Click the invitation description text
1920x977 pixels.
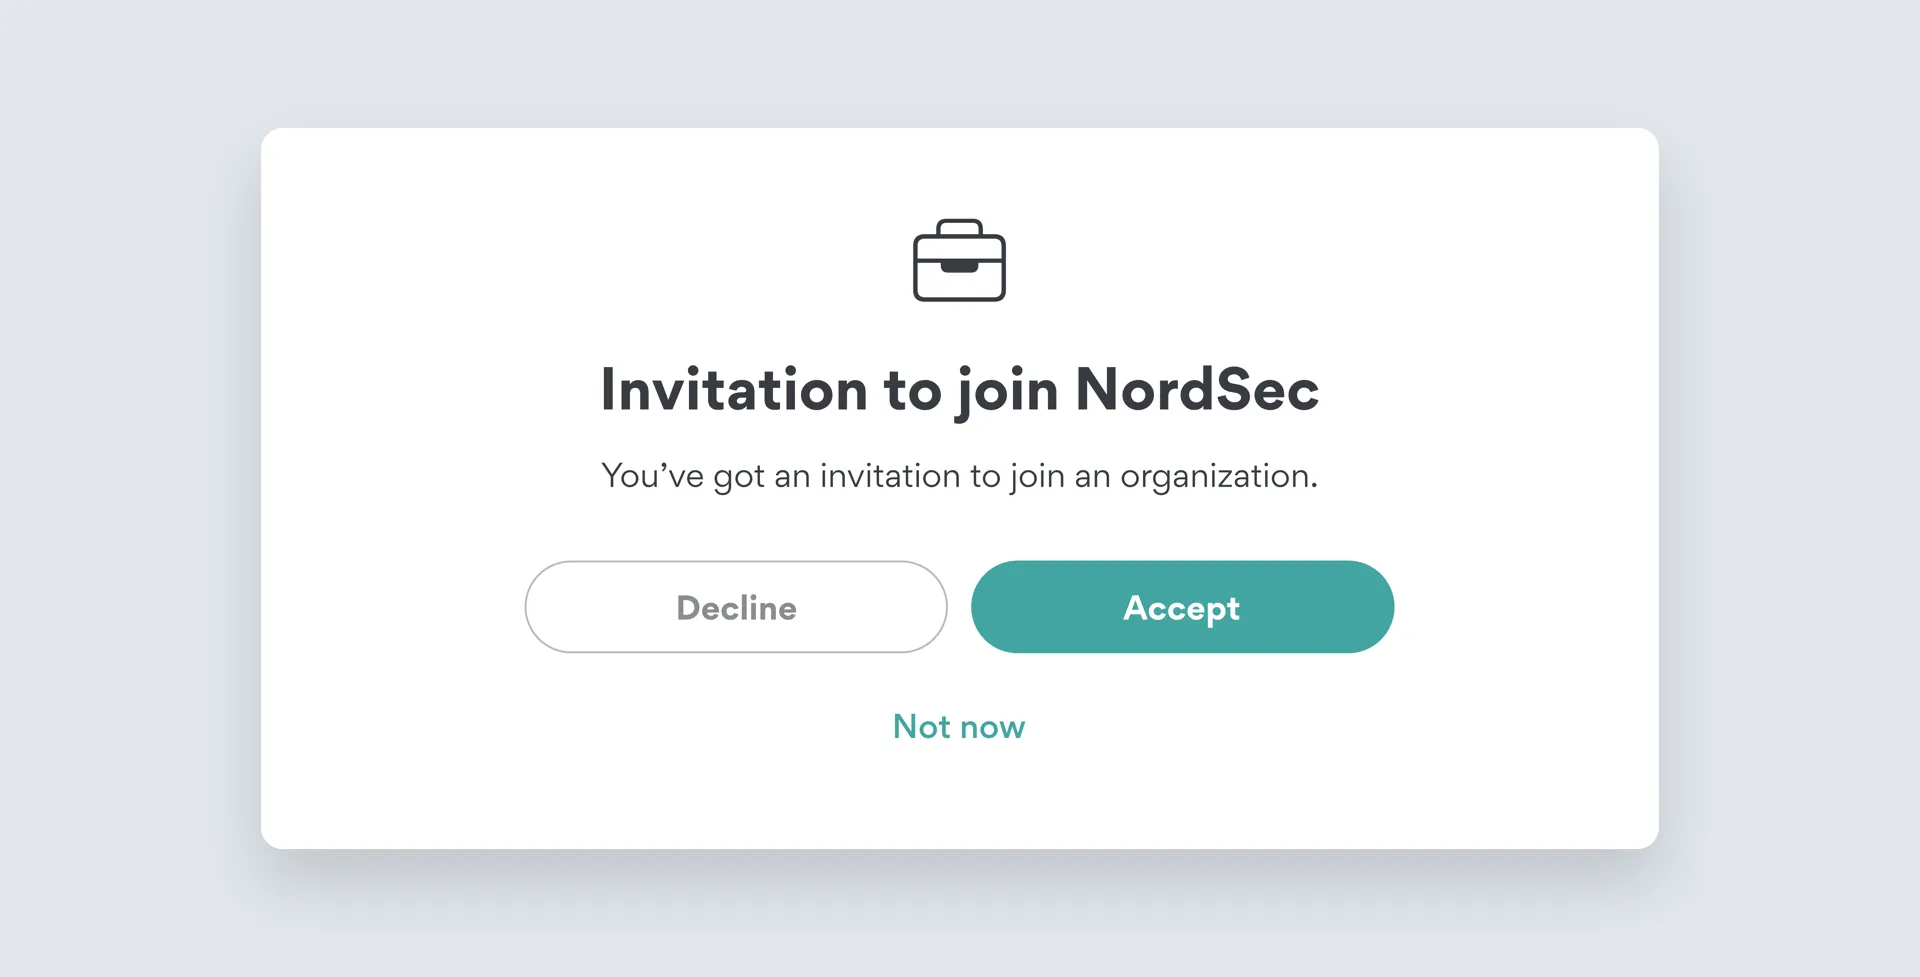(x=959, y=476)
